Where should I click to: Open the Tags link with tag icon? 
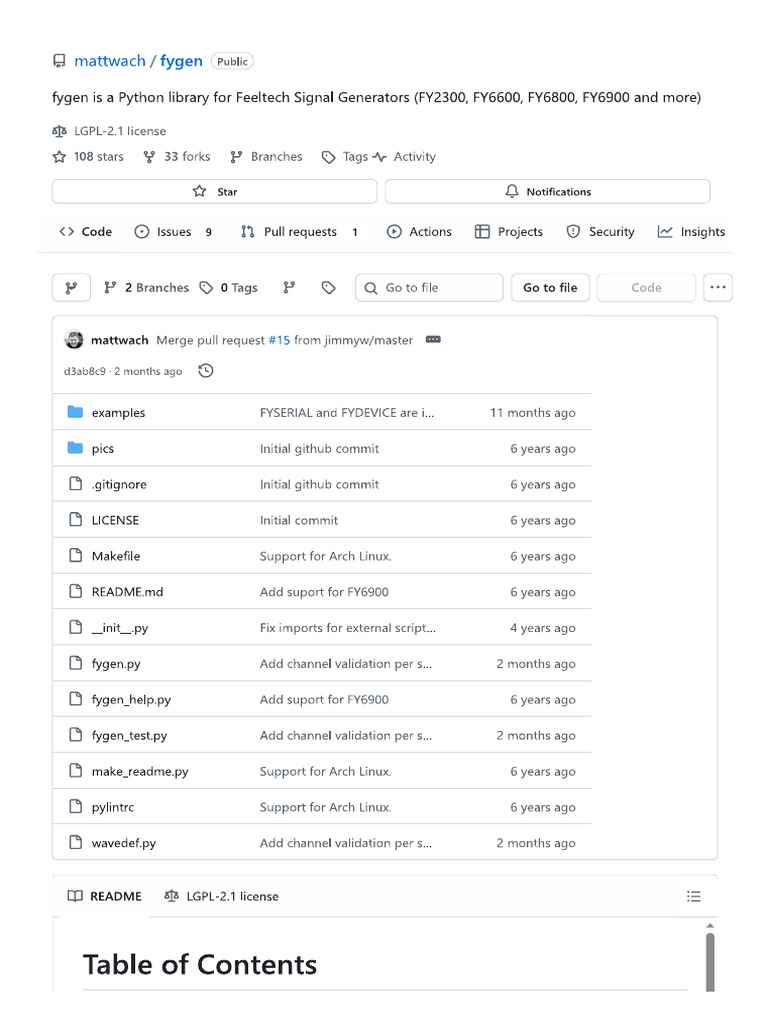tap(345, 157)
